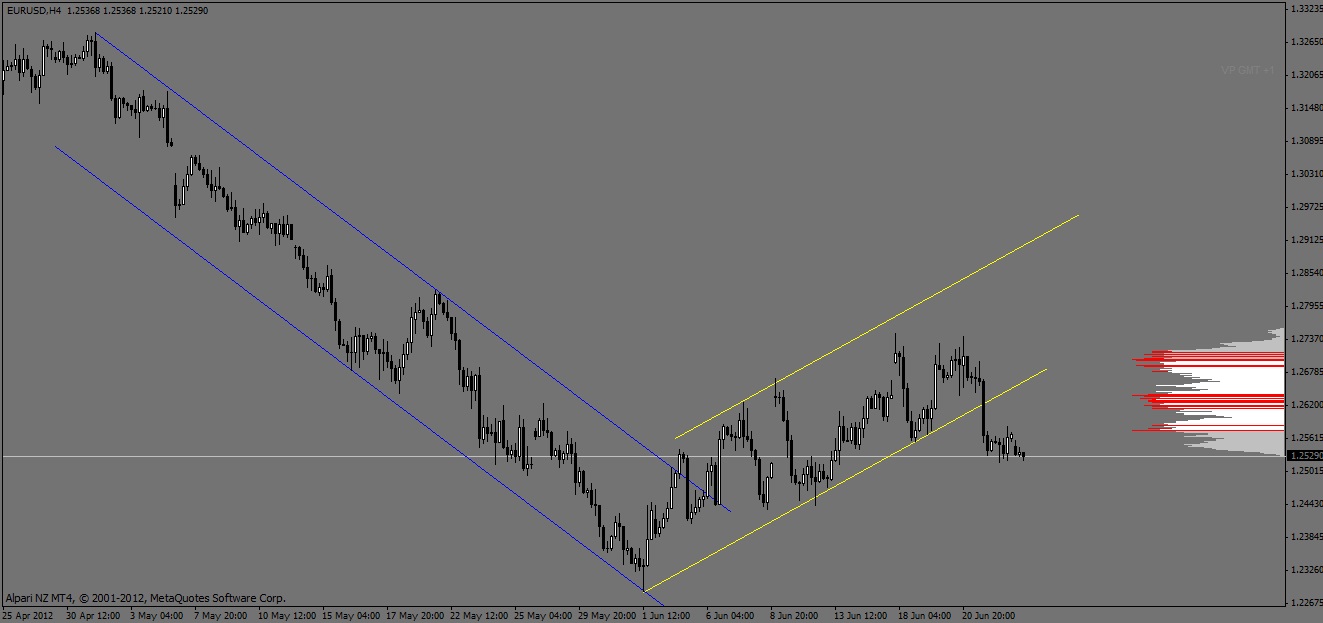Click the 25 Apr 2012 date label
The image size is (1323, 623).
click(30, 615)
